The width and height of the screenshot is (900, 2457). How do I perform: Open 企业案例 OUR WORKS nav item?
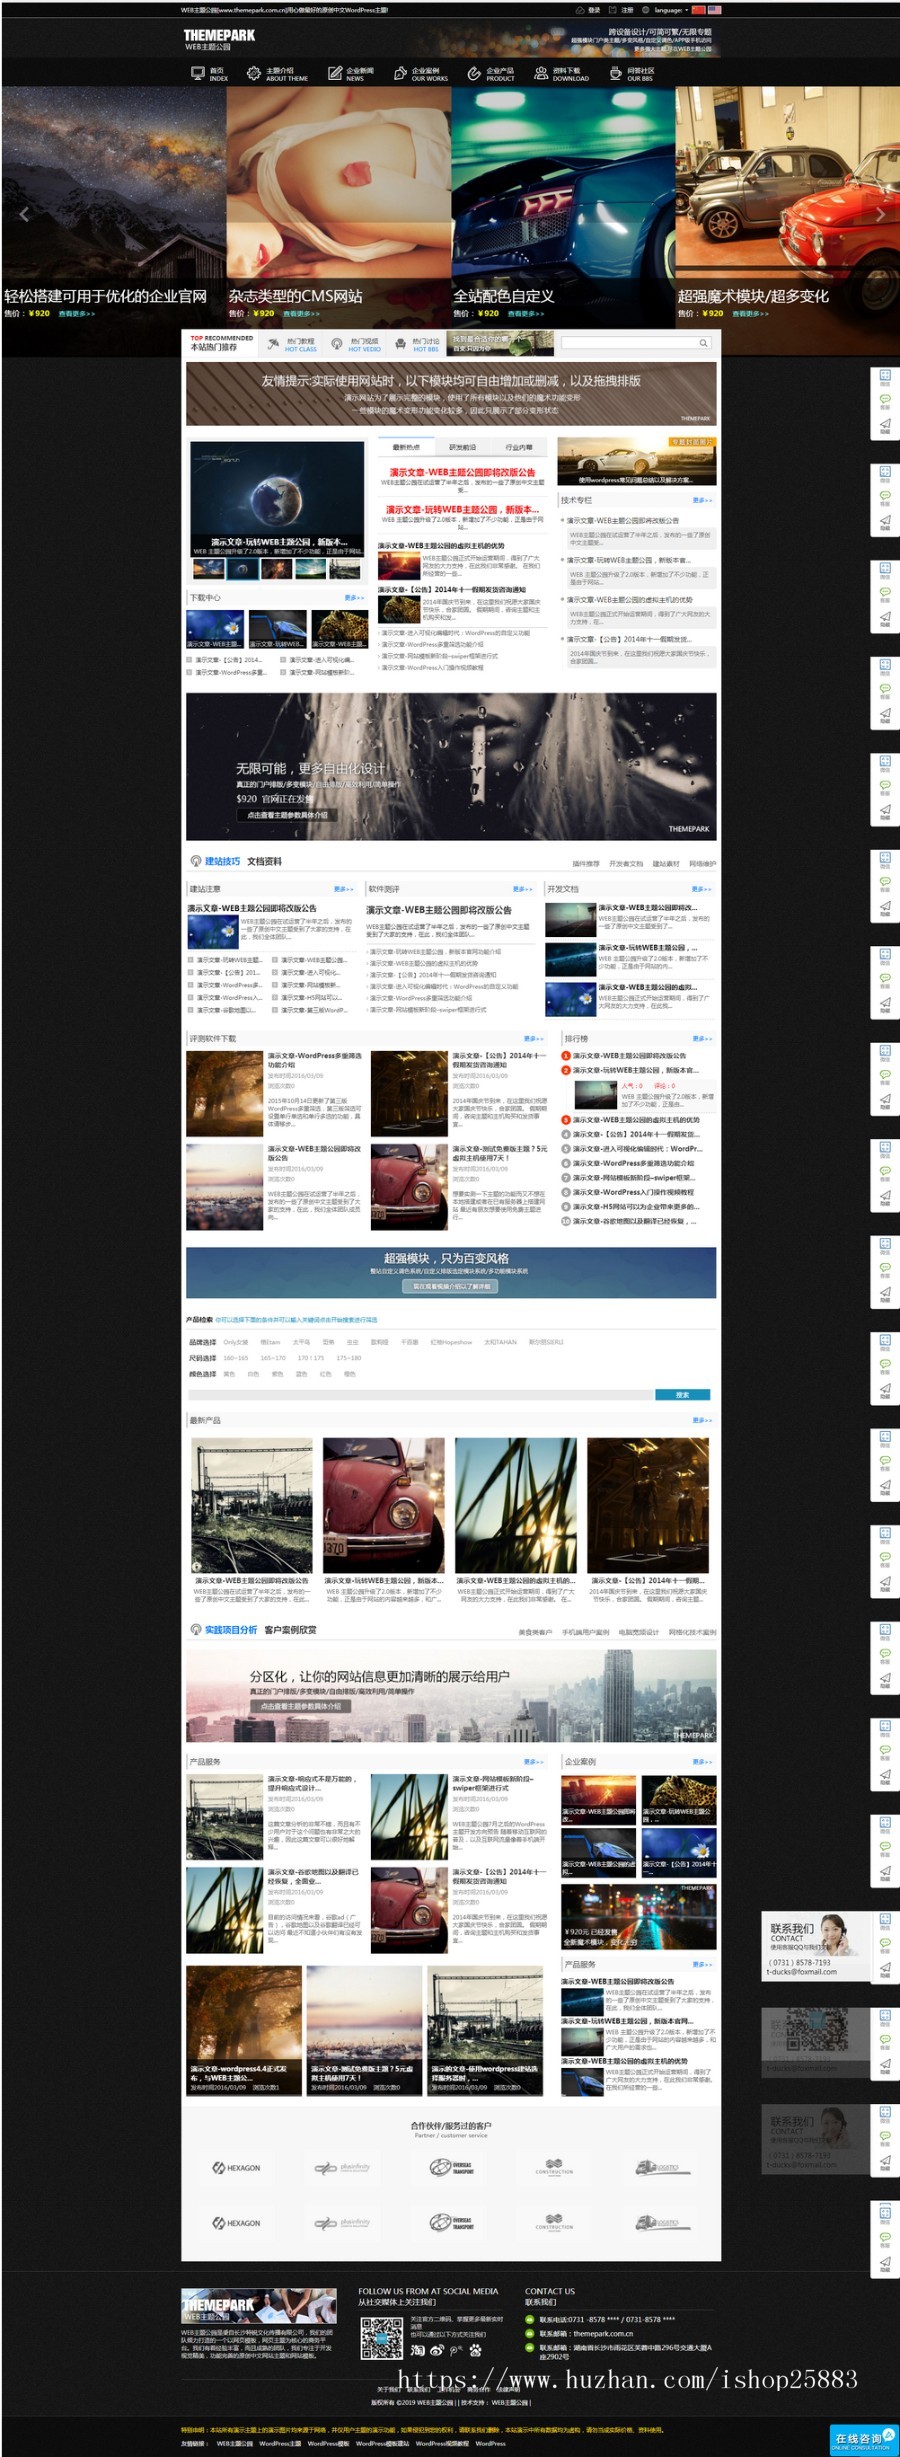click(x=420, y=74)
